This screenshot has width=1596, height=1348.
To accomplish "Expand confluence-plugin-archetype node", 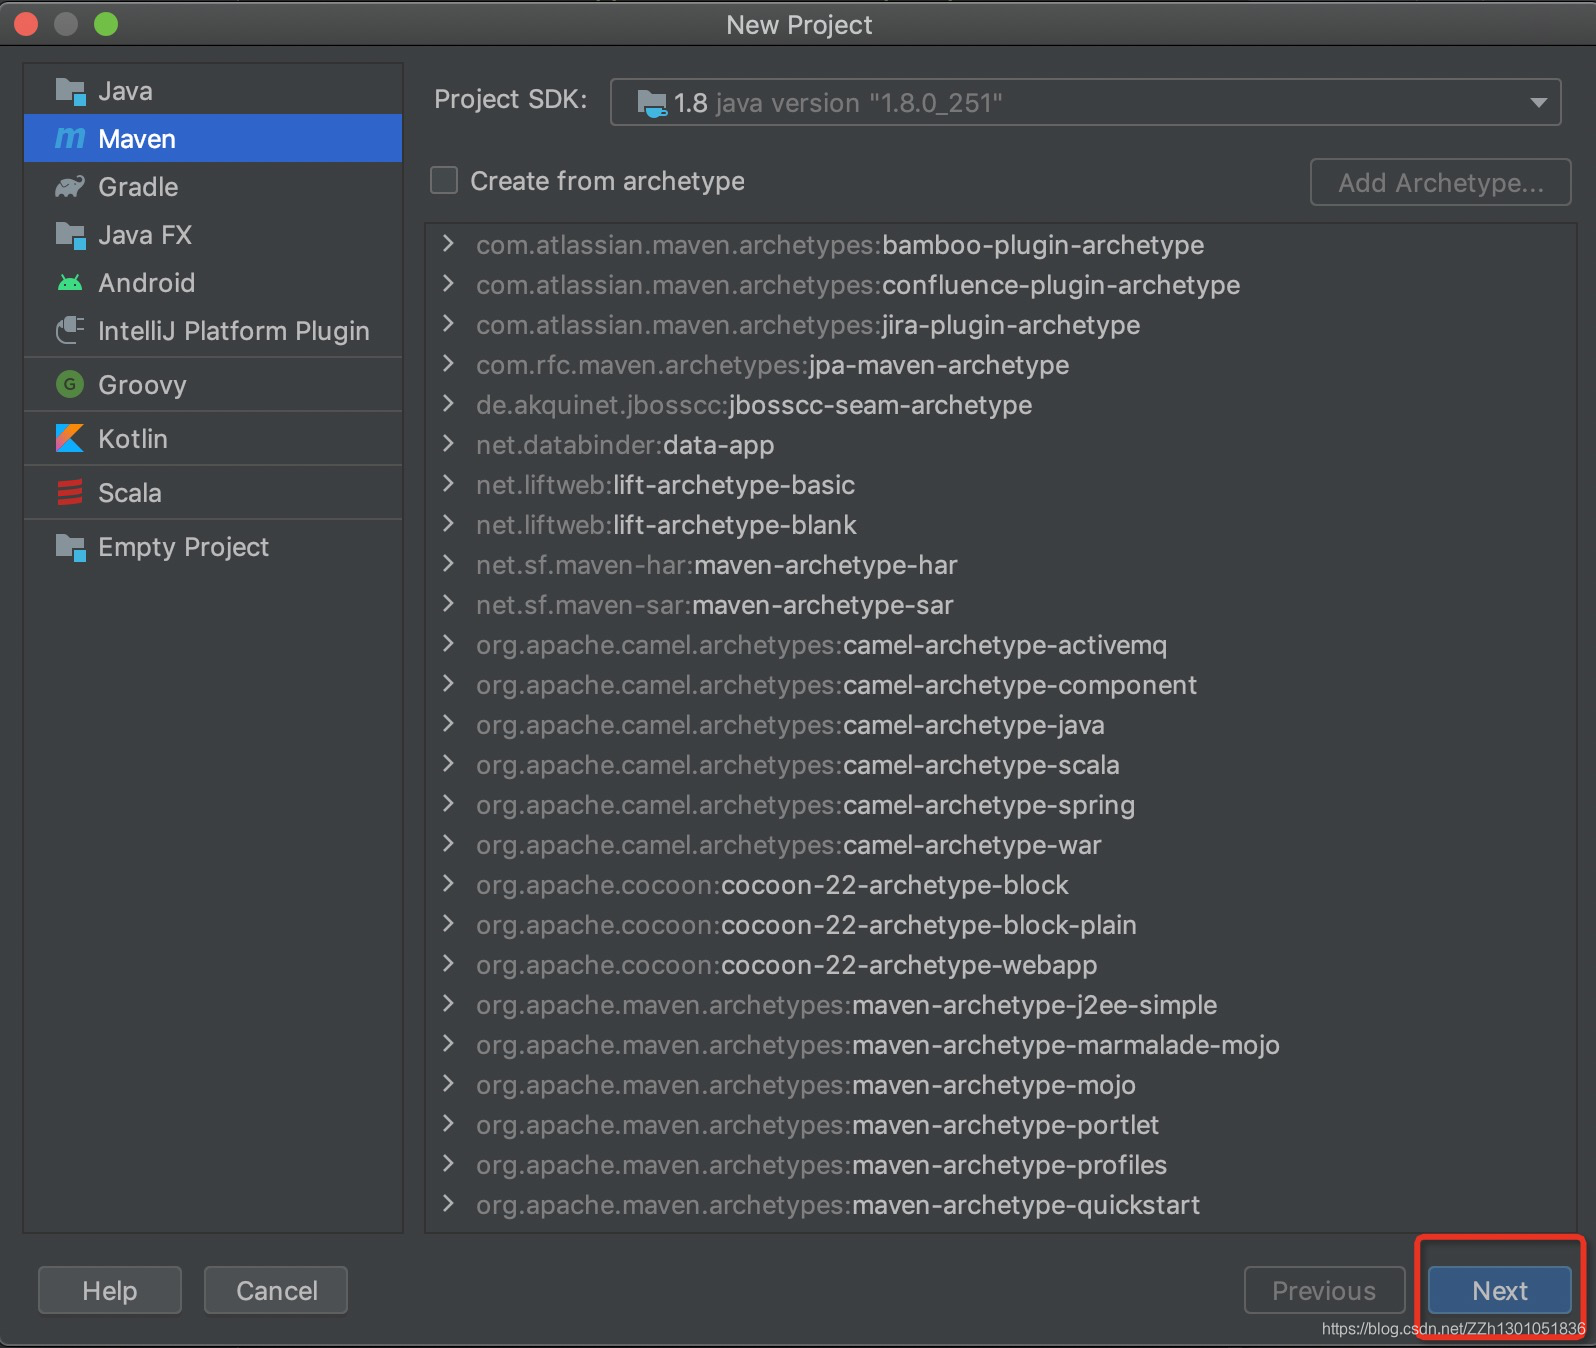I will tap(448, 284).
